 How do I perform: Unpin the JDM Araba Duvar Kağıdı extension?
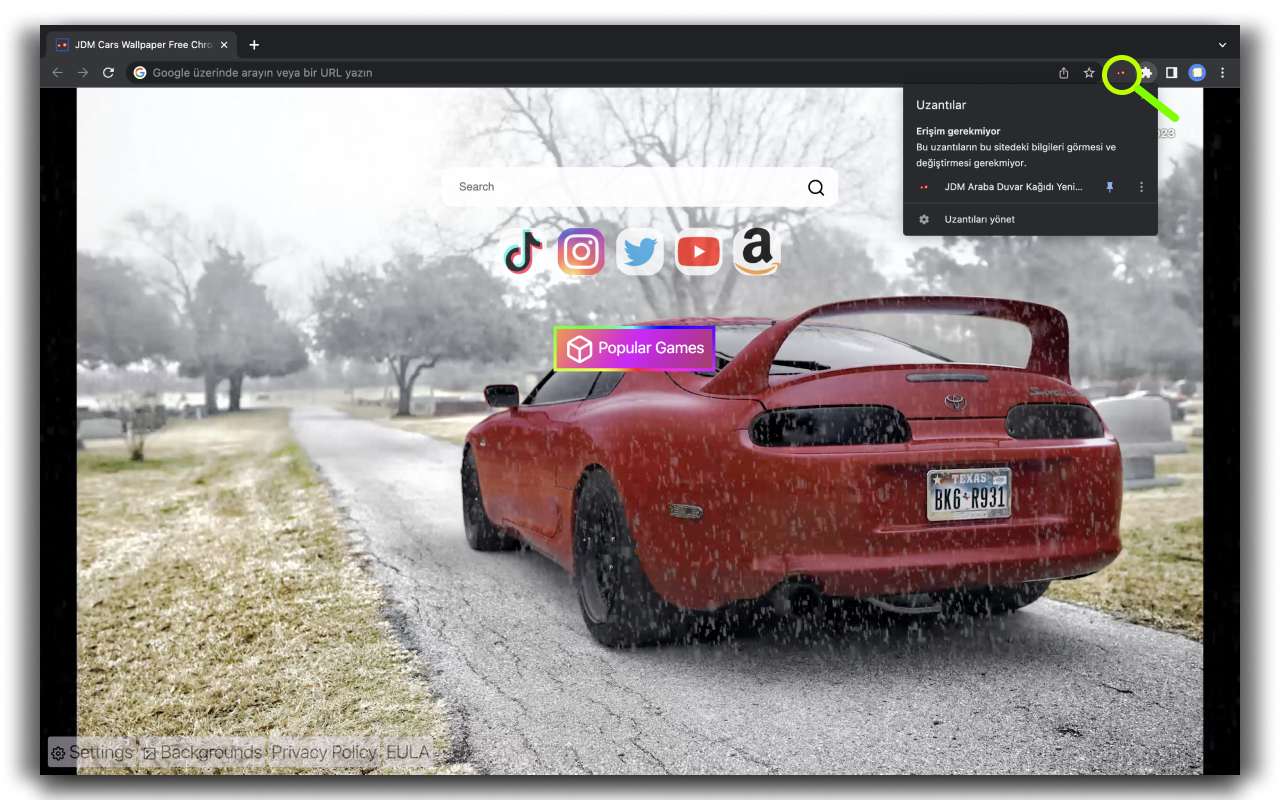point(1109,187)
